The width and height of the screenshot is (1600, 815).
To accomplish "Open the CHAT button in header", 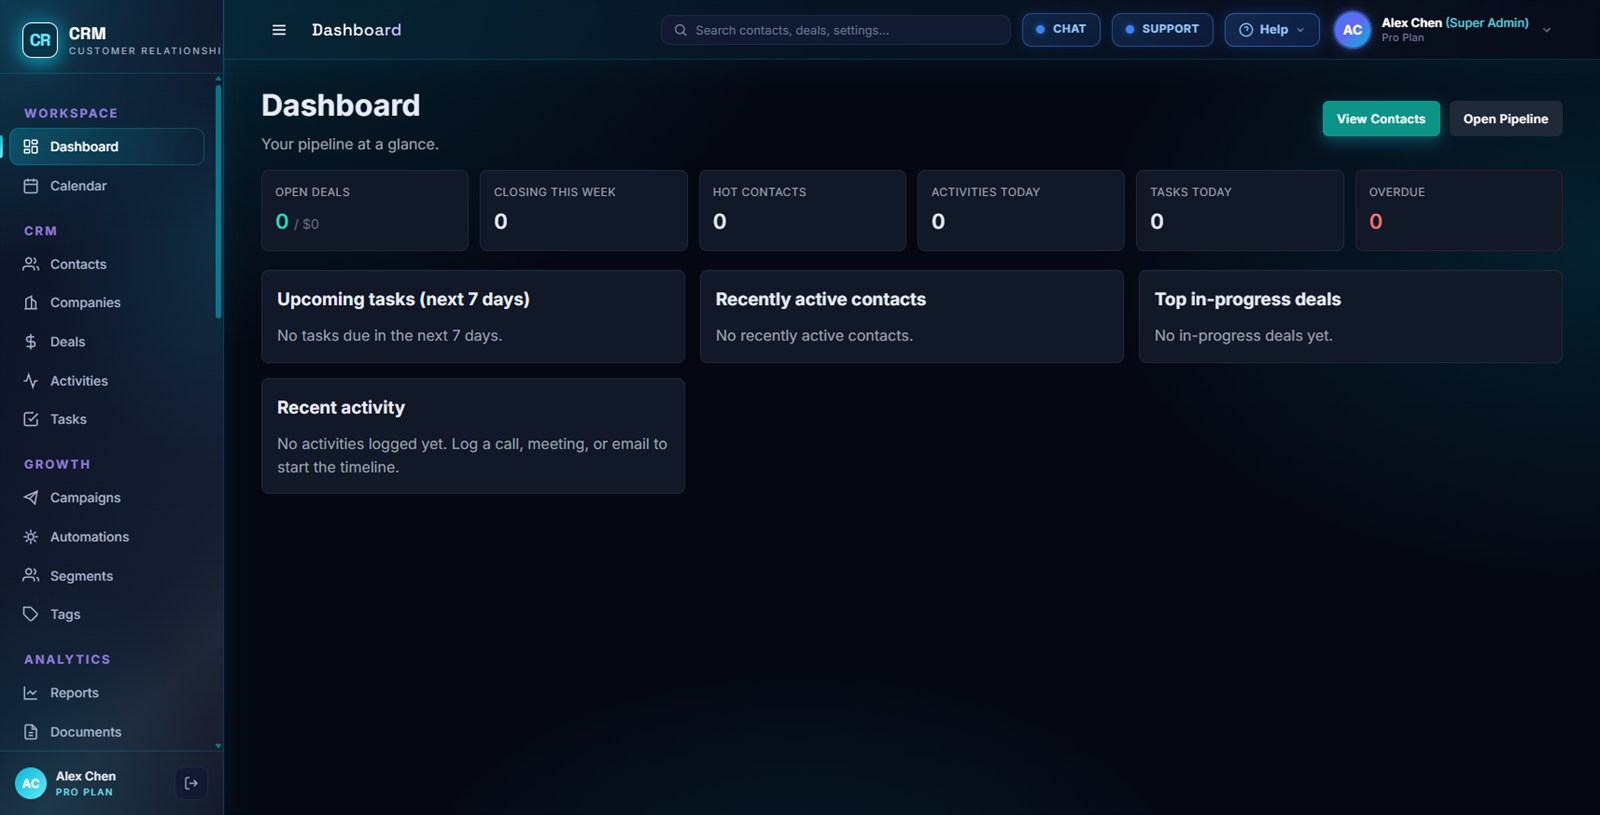I will 1061,30.
